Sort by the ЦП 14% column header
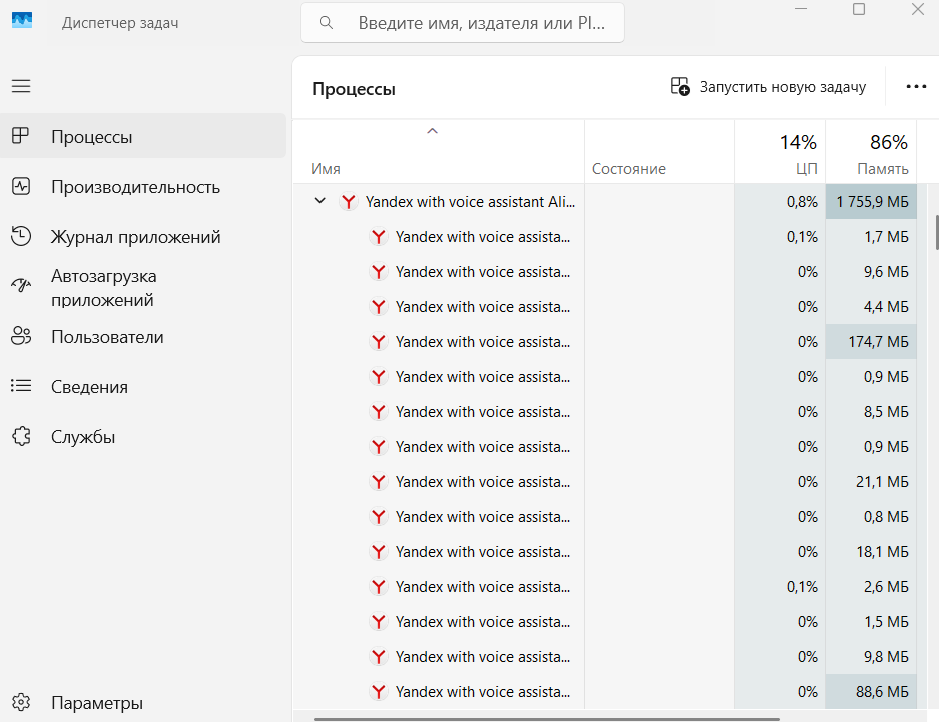This screenshot has width=939, height=722. coord(780,151)
